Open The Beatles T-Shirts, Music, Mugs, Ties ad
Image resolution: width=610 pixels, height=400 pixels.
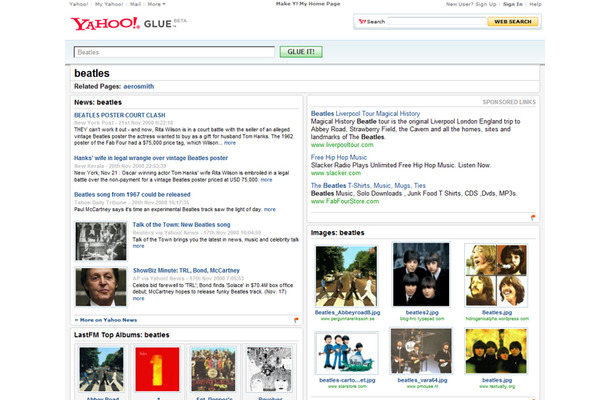[368, 186]
